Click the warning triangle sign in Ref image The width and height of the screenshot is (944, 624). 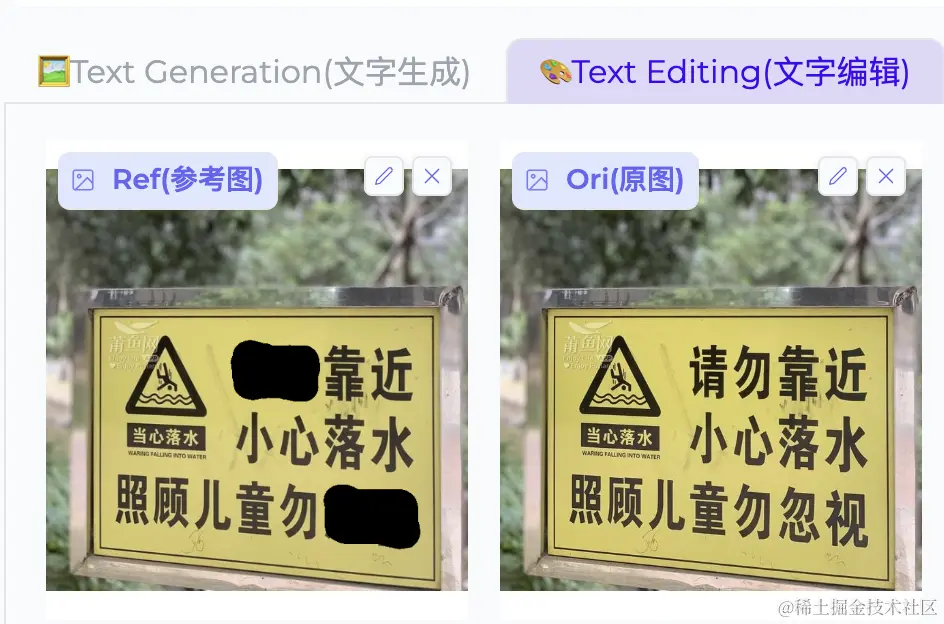tap(166, 377)
